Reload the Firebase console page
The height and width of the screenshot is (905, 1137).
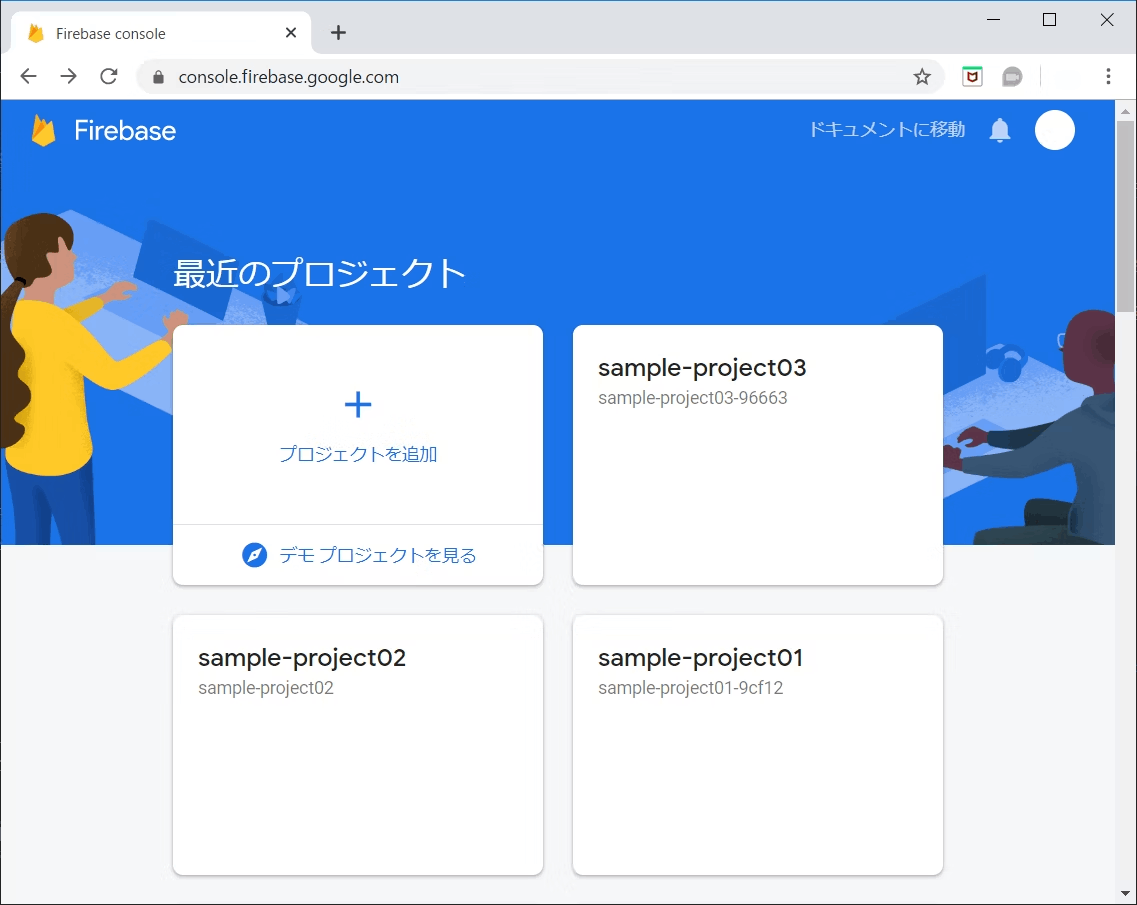click(109, 76)
